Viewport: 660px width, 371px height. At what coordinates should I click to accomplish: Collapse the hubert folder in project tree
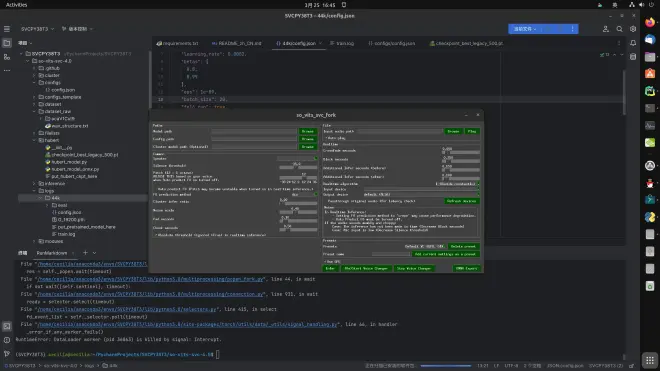click(35, 140)
